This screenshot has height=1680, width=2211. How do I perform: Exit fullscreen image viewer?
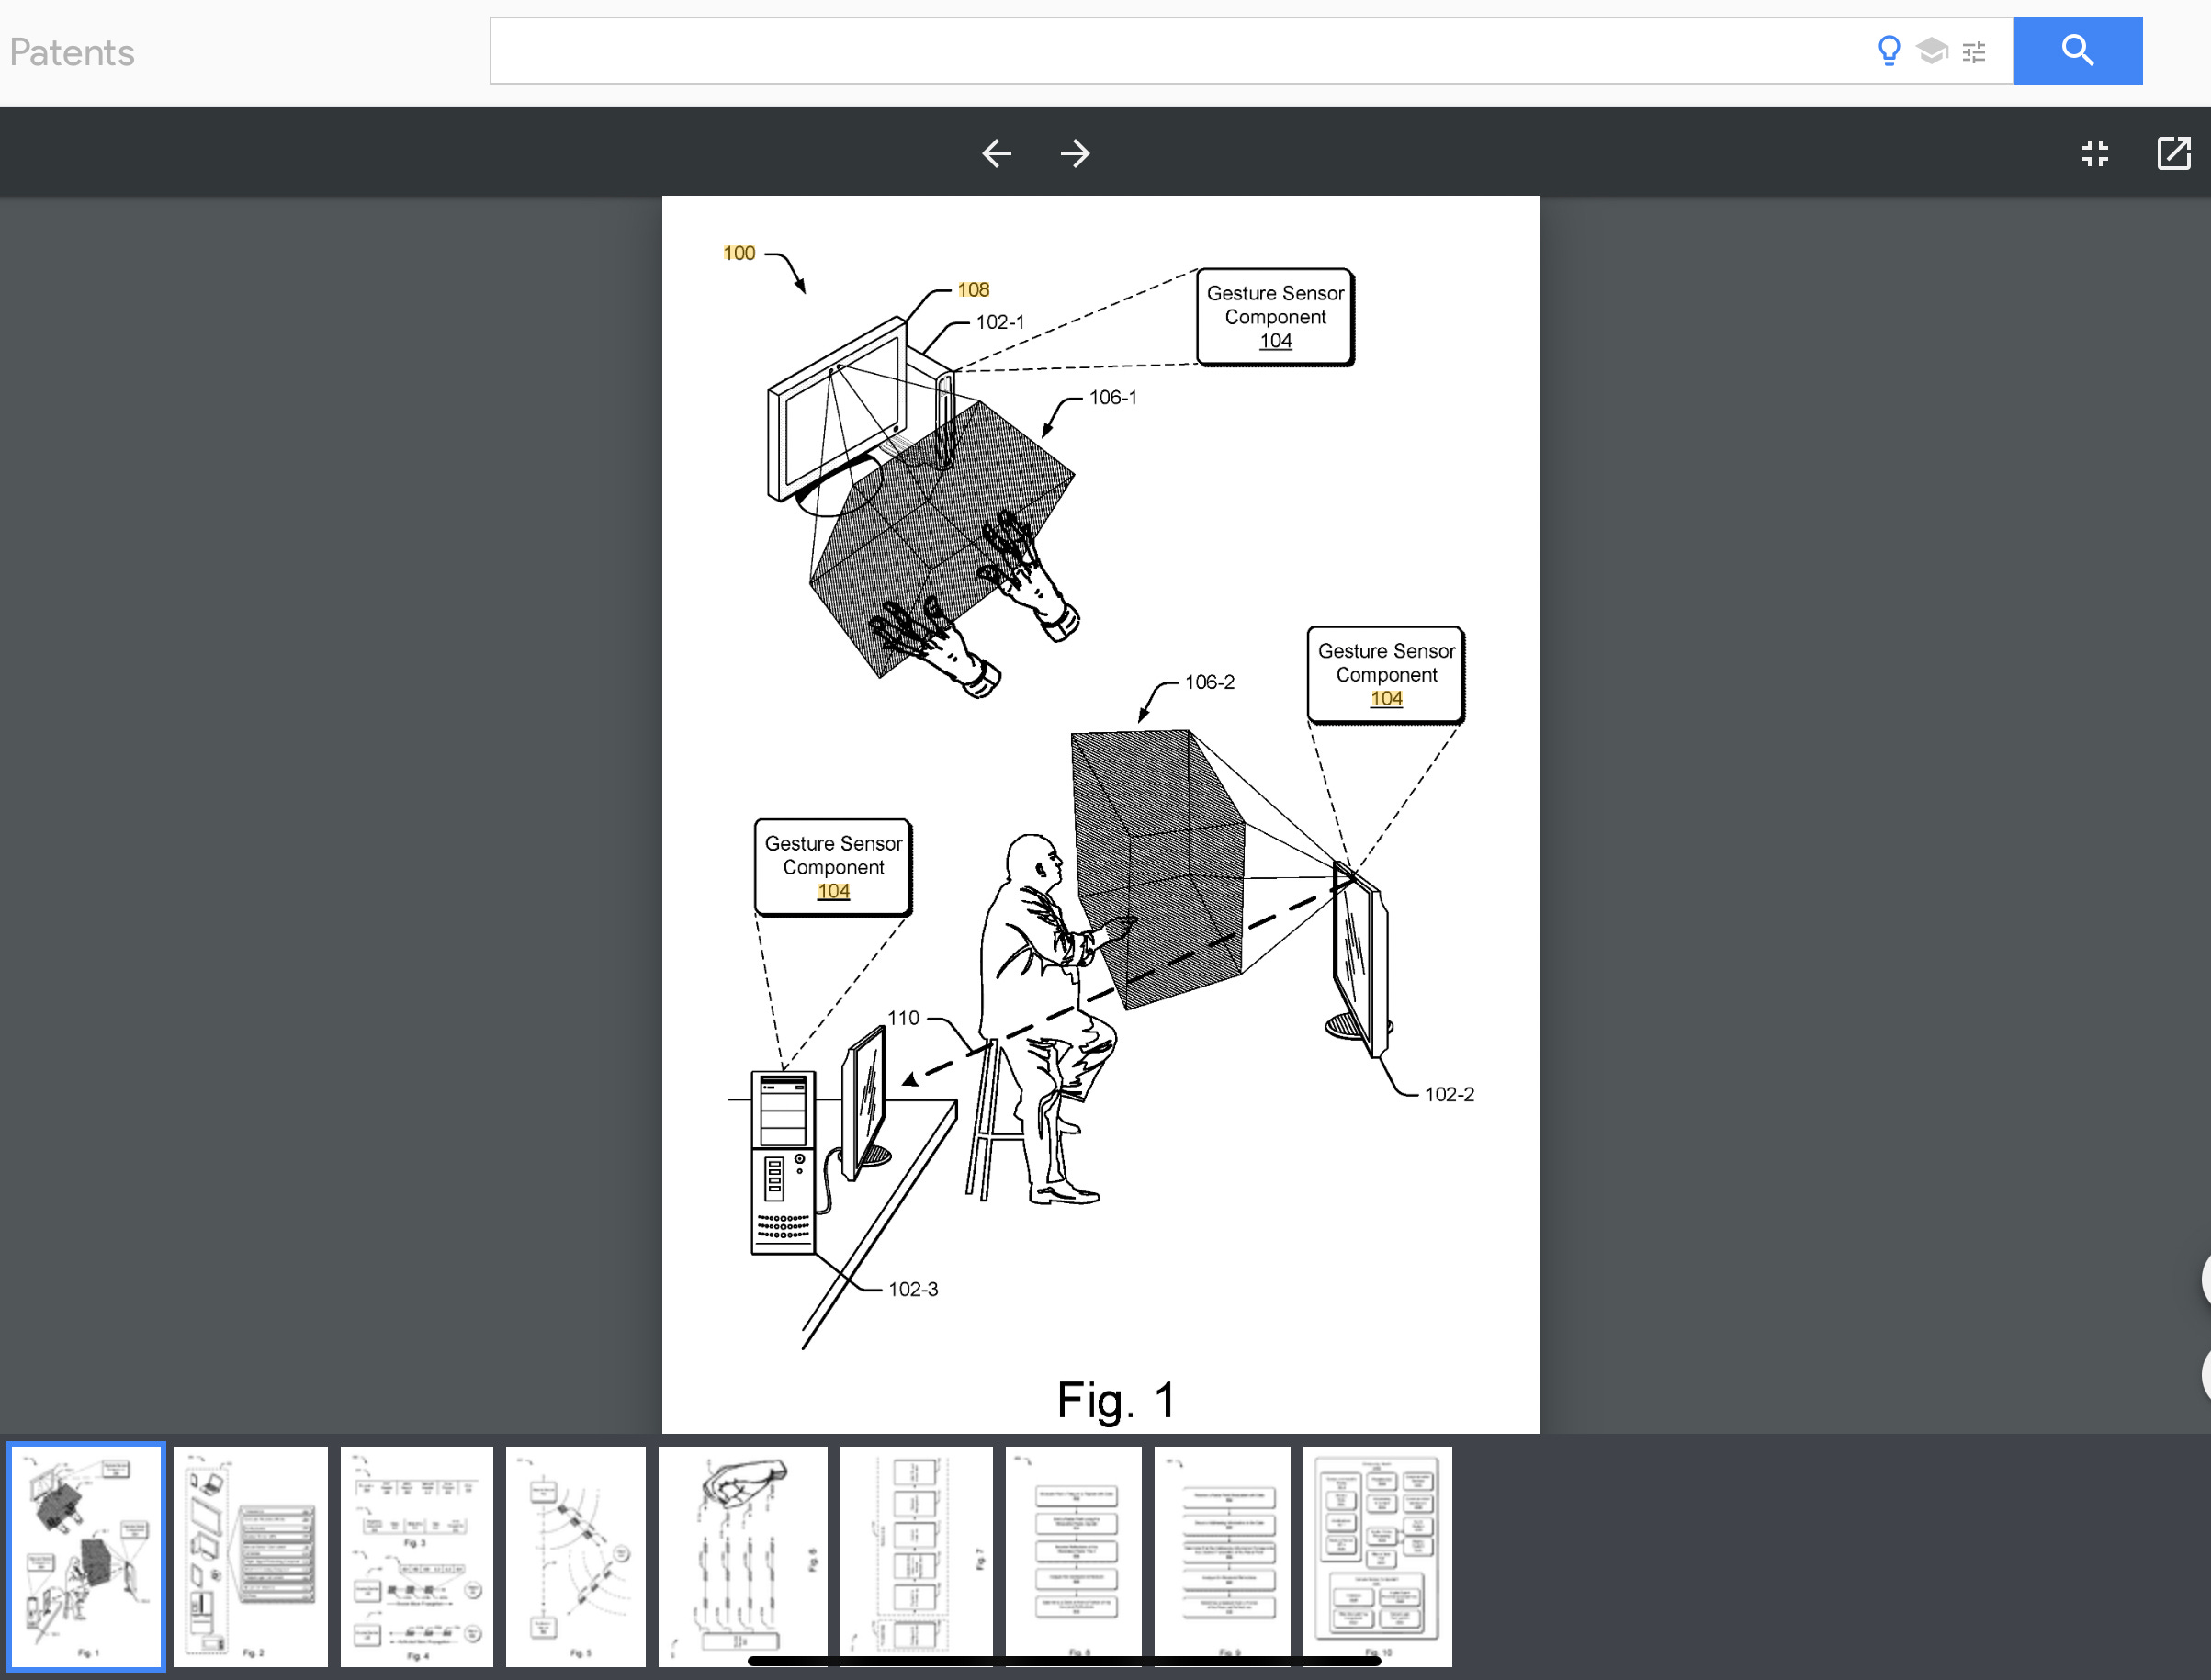pos(2094,153)
